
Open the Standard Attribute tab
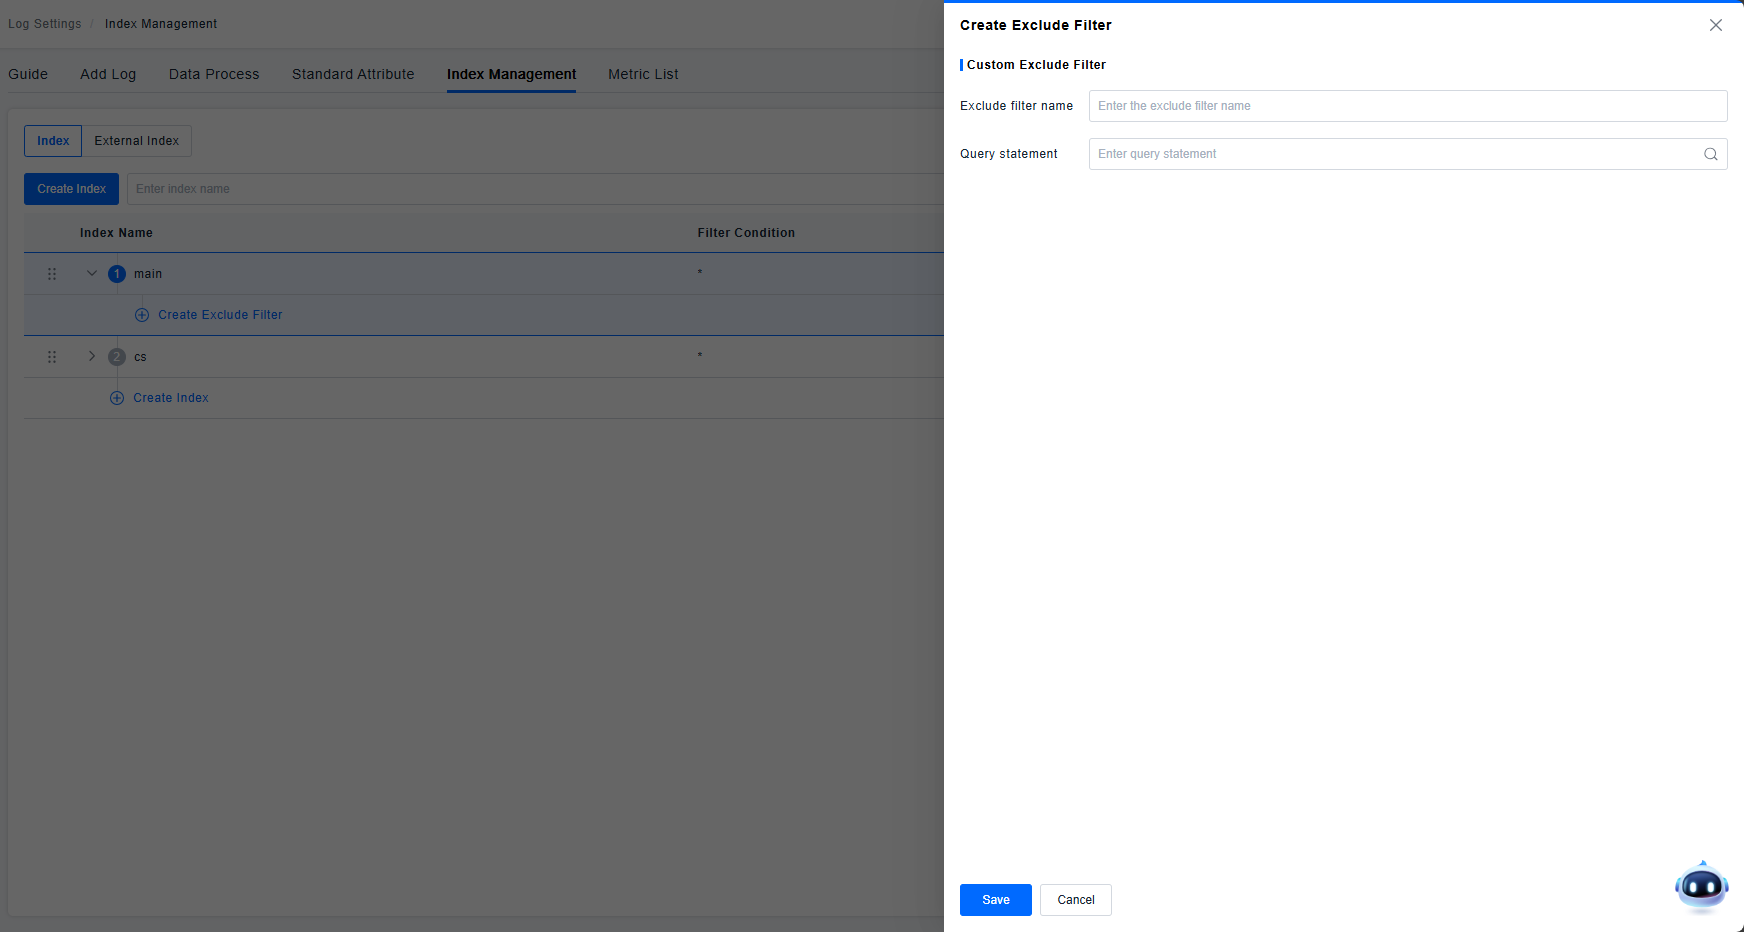353,74
